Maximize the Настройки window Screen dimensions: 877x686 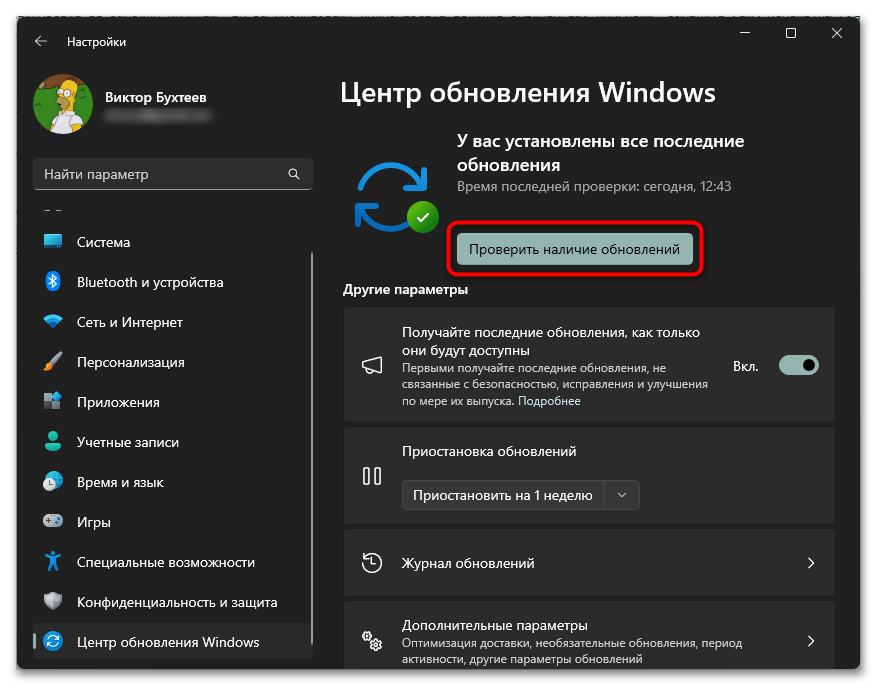click(791, 33)
